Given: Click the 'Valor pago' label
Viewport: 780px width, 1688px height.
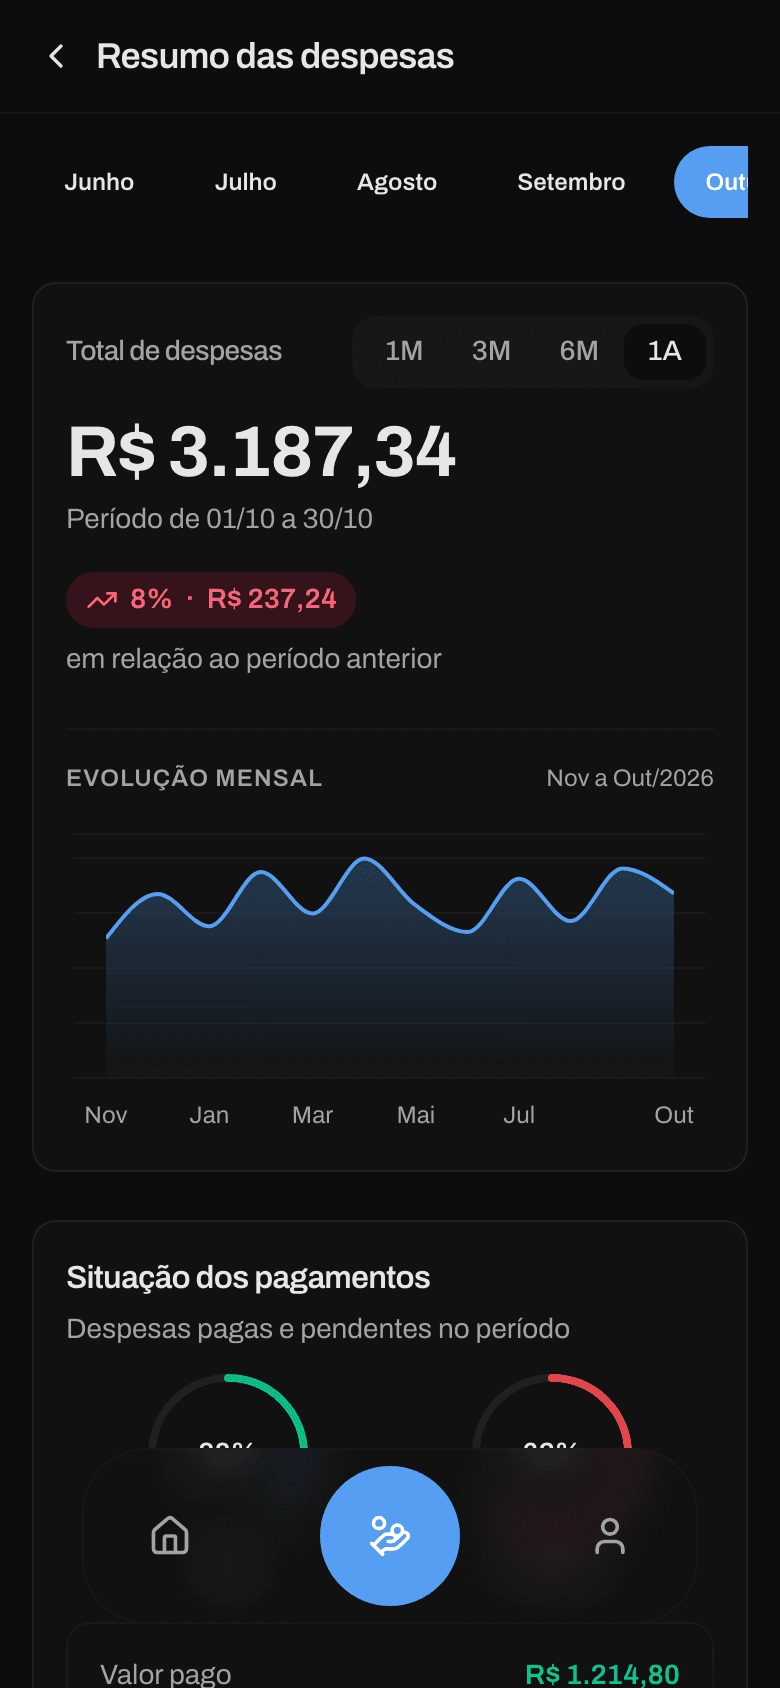Looking at the screenshot, I should 166,1674.
